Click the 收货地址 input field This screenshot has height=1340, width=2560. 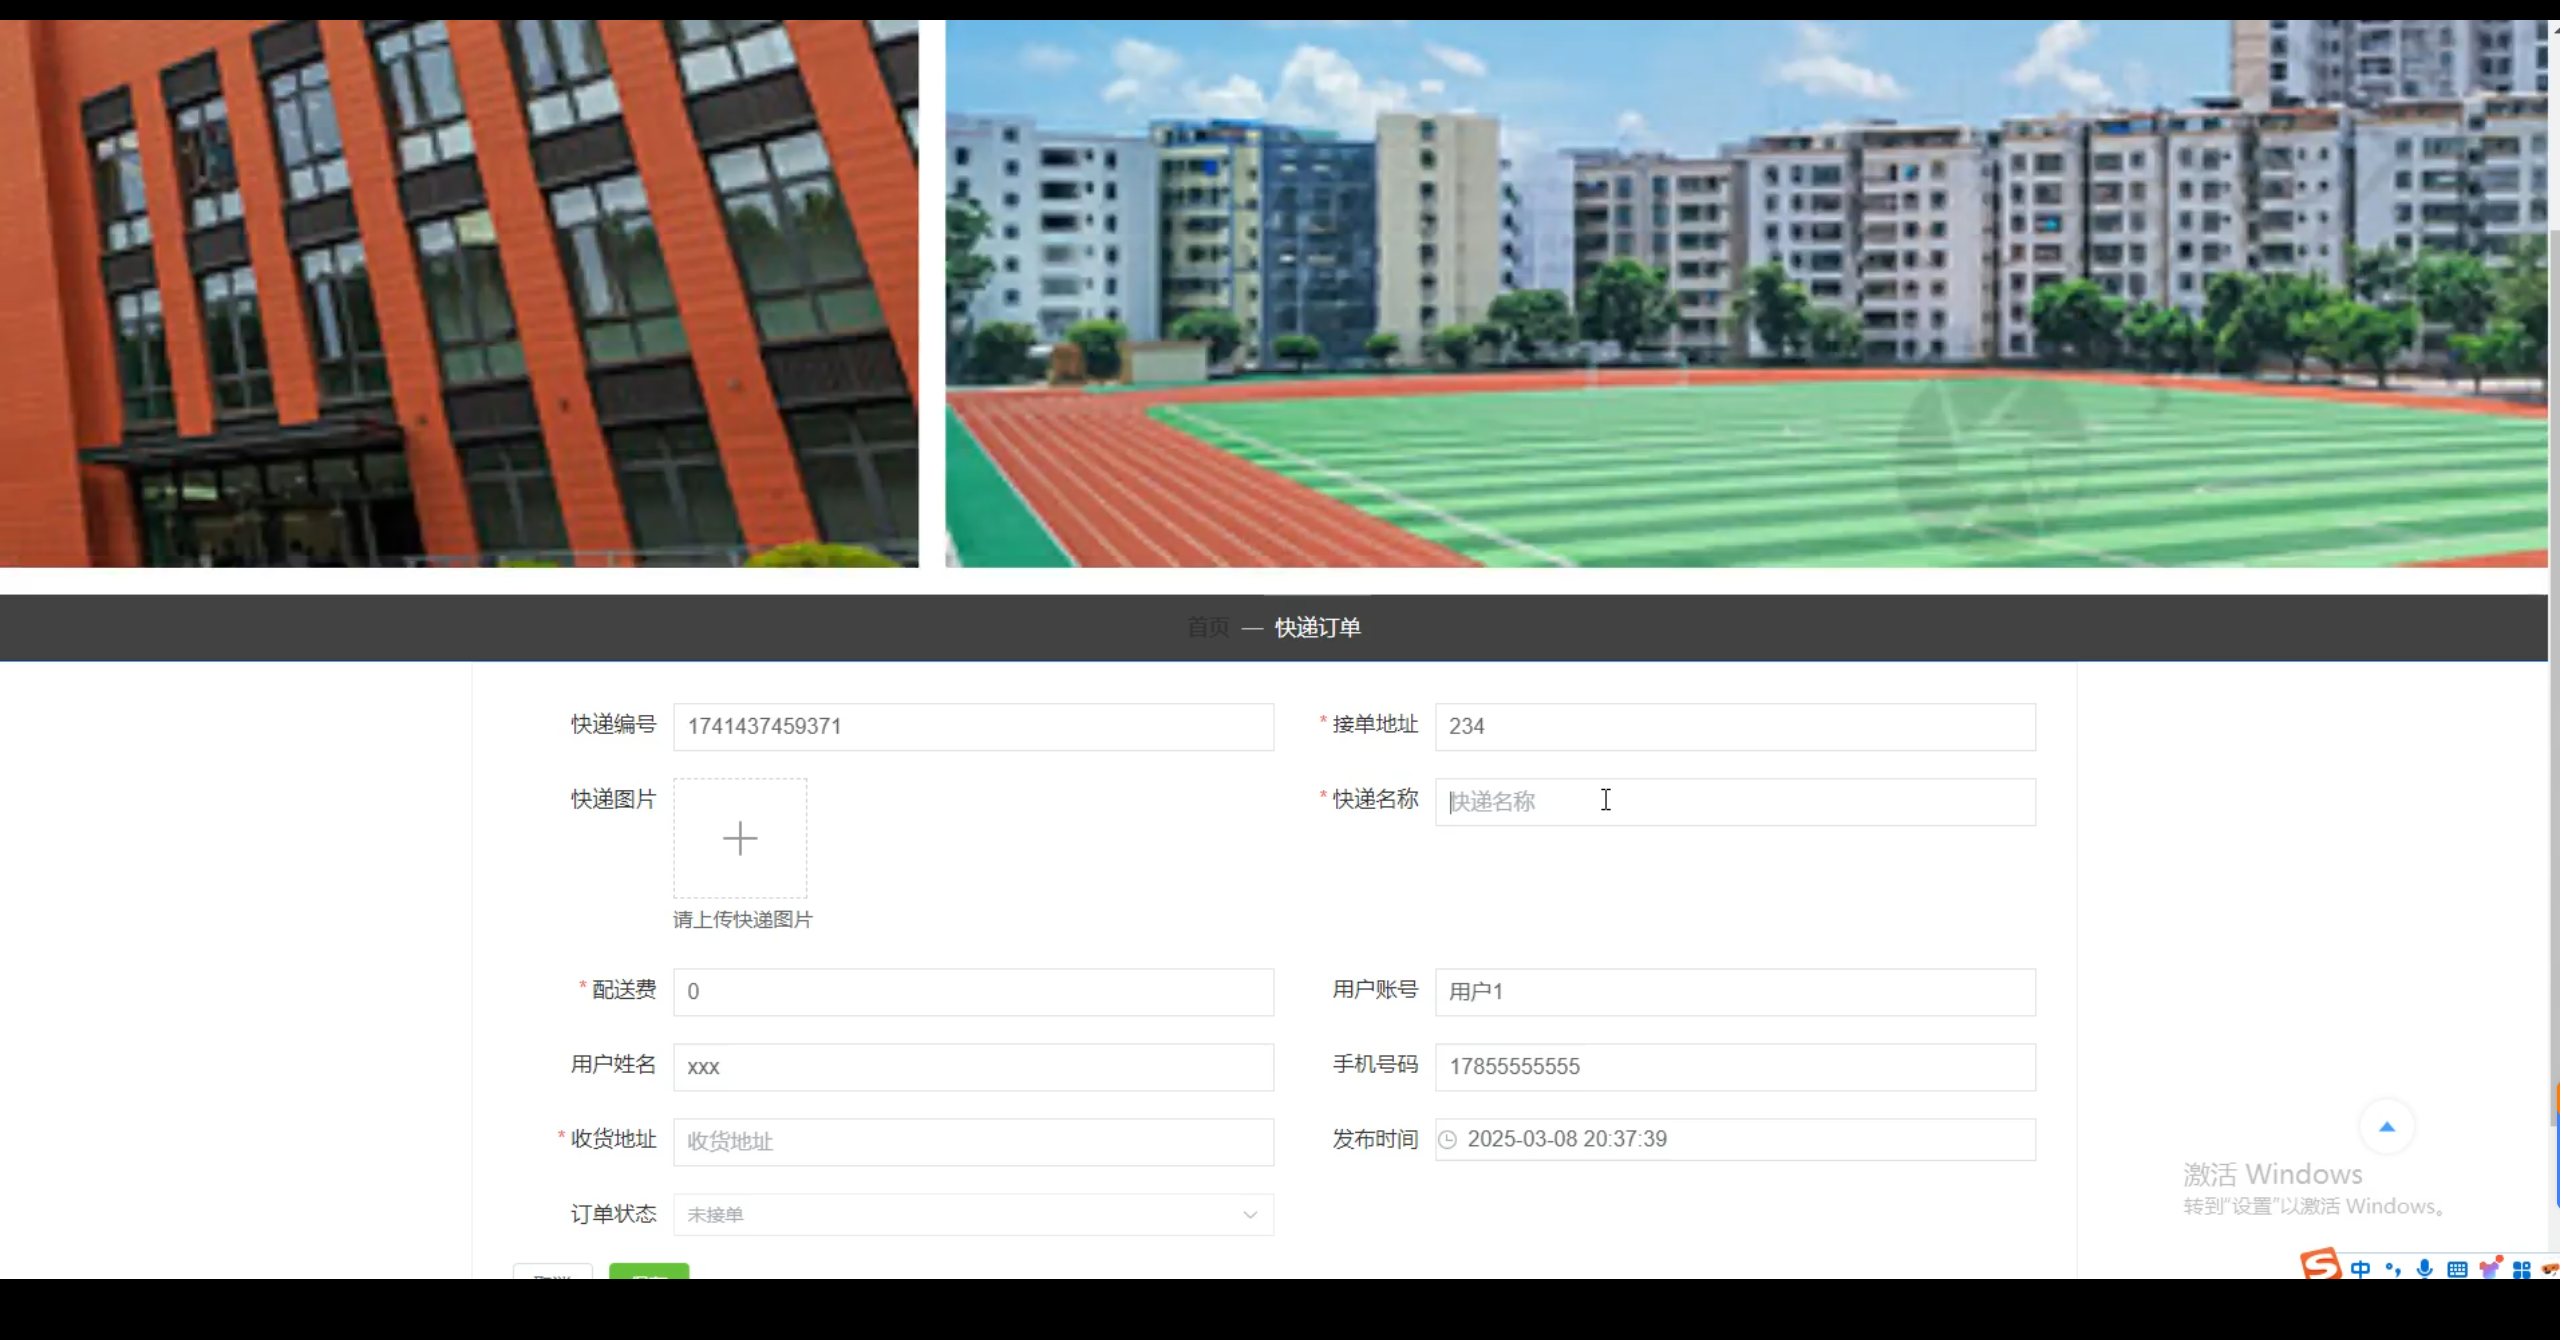coord(972,1141)
